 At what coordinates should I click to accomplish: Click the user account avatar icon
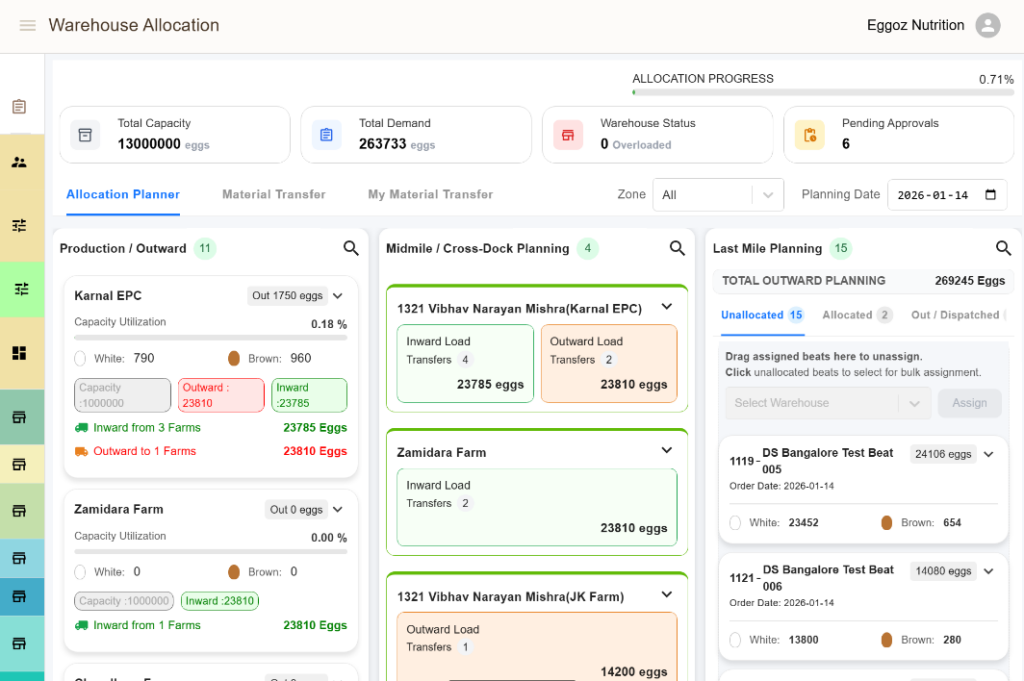click(x=988, y=26)
